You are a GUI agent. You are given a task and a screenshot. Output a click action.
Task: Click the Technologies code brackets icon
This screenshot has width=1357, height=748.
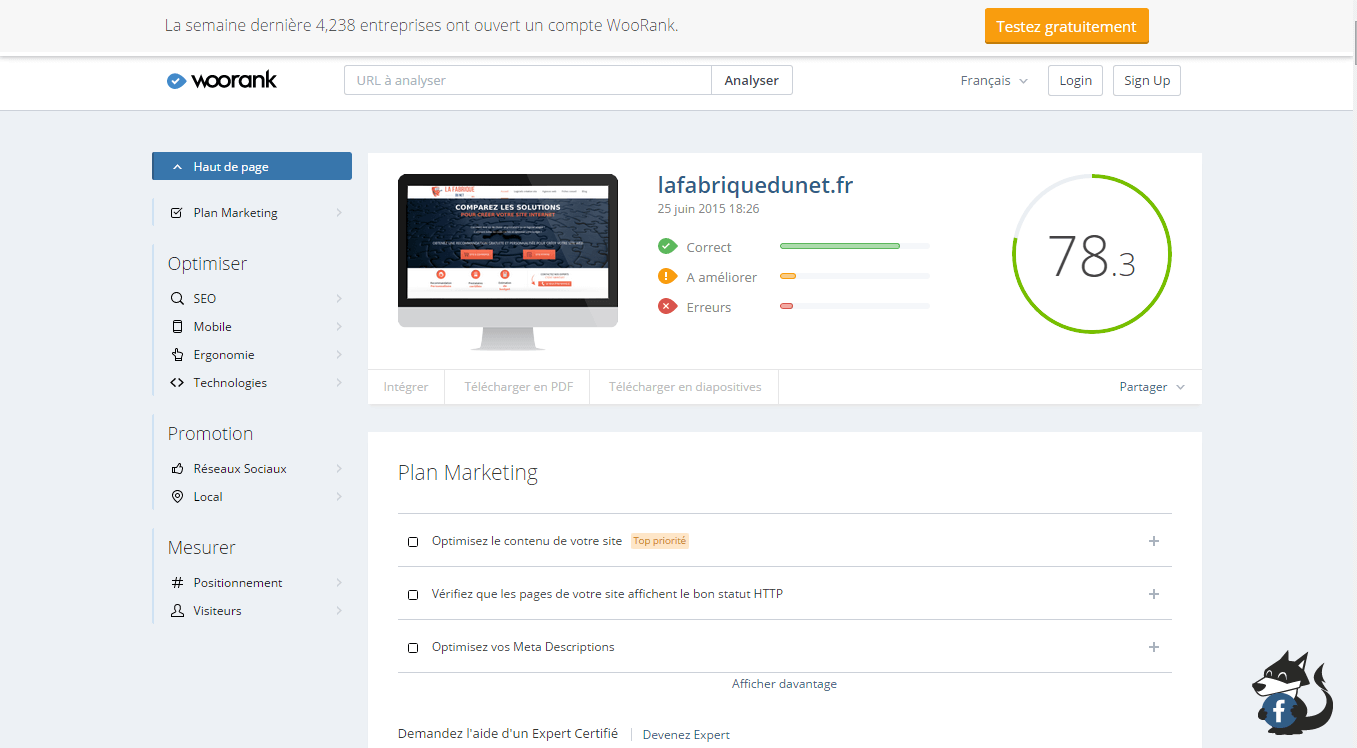[177, 383]
